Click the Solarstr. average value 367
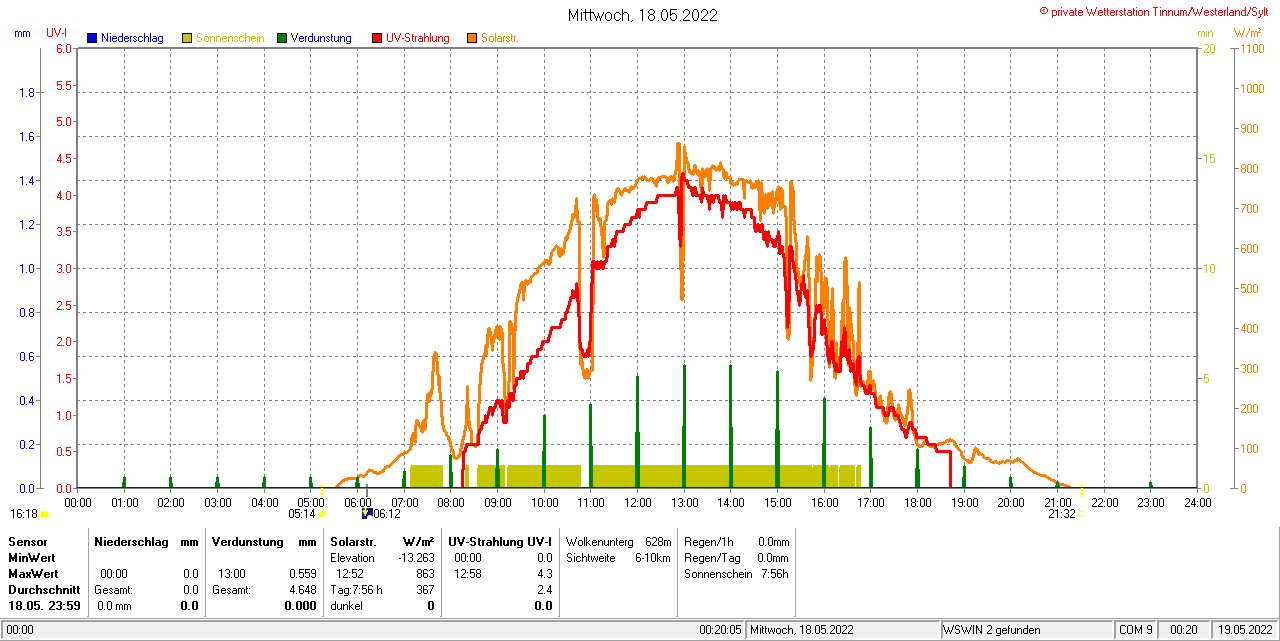Image resolution: width=1280 pixels, height=641 pixels. coord(425,589)
